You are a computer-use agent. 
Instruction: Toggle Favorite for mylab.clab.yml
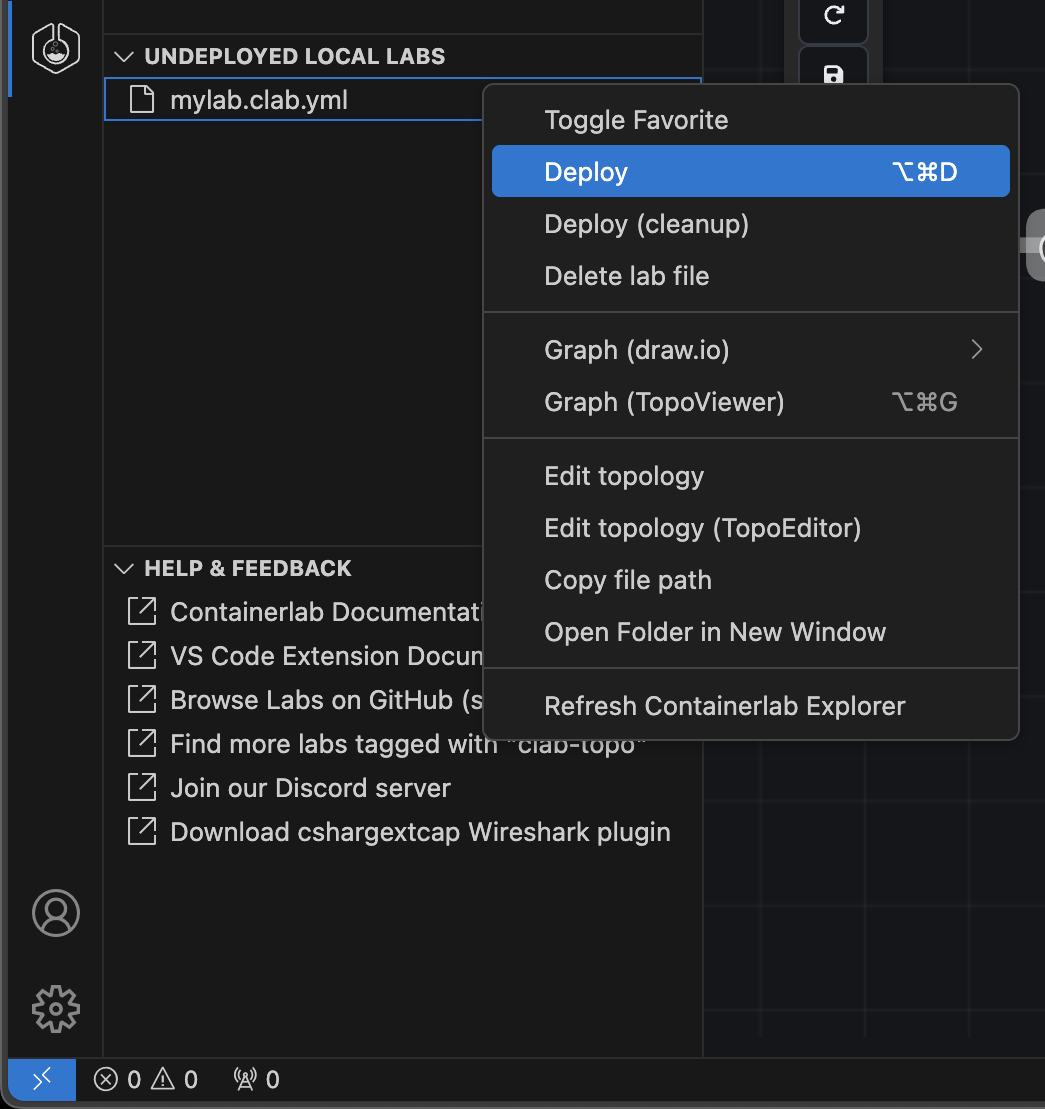click(x=636, y=119)
